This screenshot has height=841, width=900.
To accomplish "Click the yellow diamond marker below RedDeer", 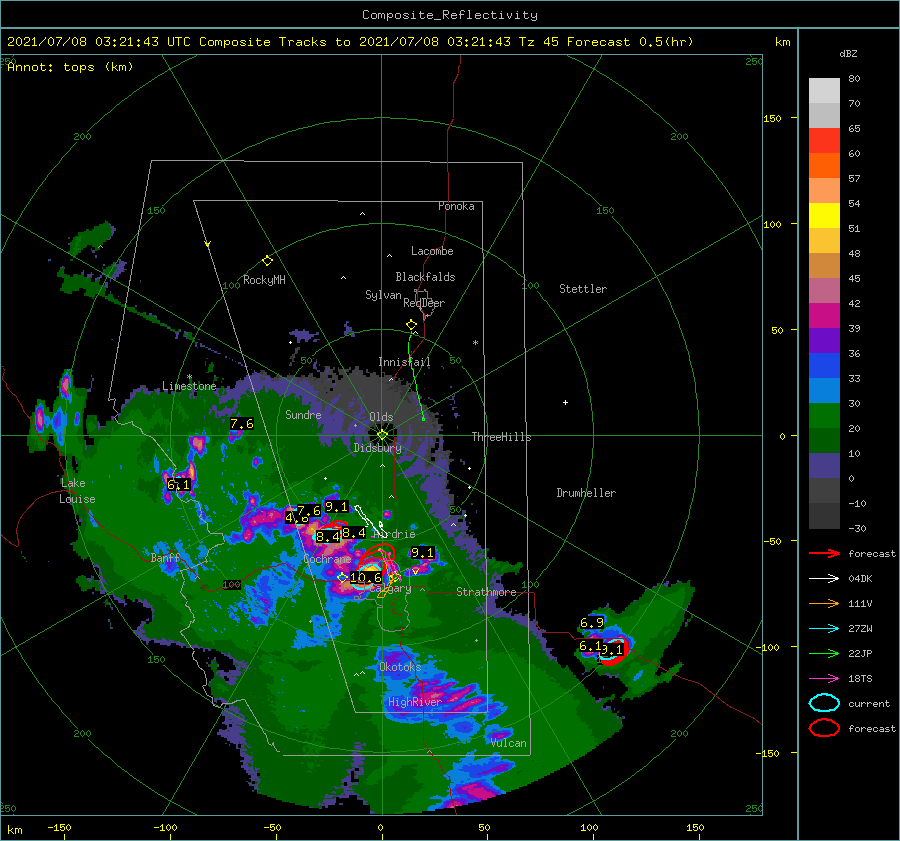I will pos(412,325).
